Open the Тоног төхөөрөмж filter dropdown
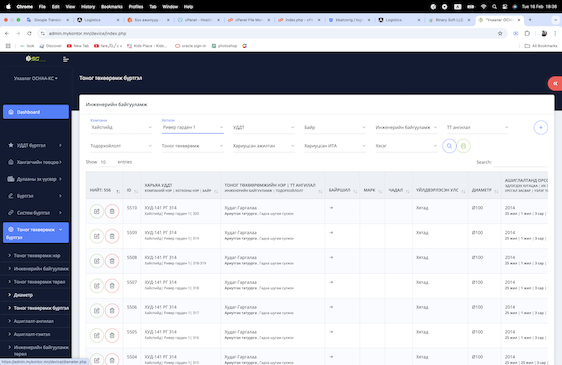The width and height of the screenshot is (562, 365). click(x=192, y=146)
